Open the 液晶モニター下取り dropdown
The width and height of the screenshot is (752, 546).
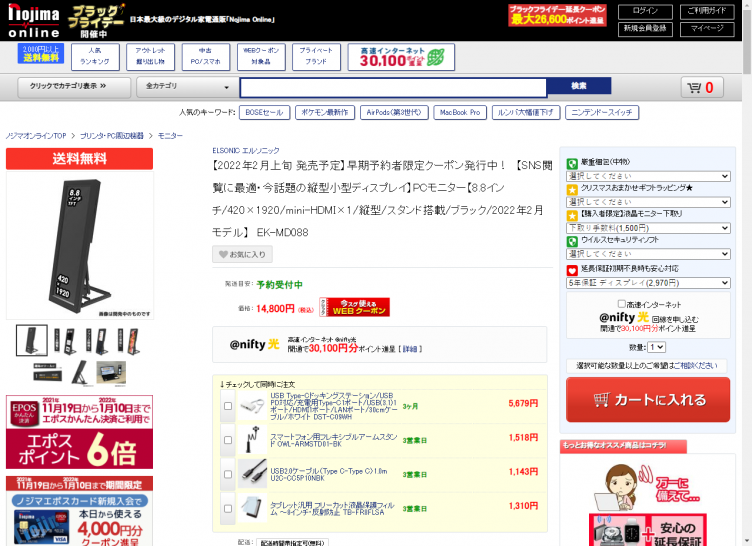click(648, 228)
